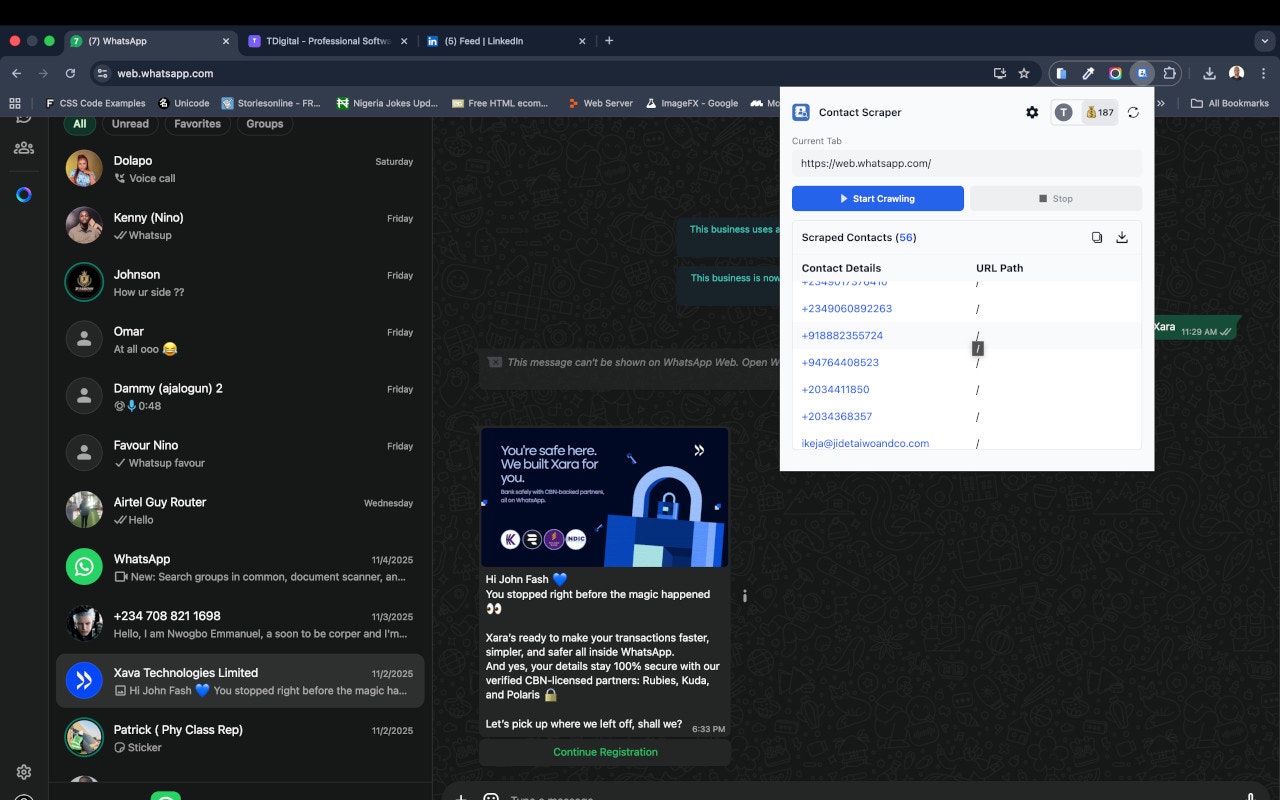Open the ImageFX - Google bookmark
This screenshot has height=800, width=1280.
(692, 103)
